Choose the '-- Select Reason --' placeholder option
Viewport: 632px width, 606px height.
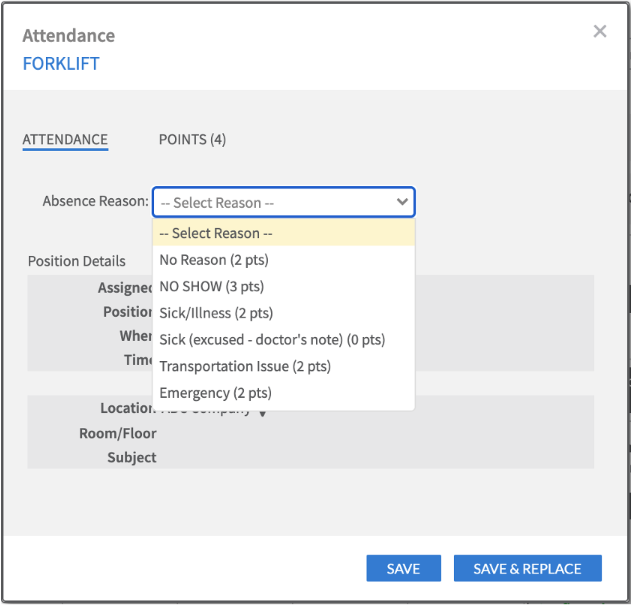tap(284, 233)
